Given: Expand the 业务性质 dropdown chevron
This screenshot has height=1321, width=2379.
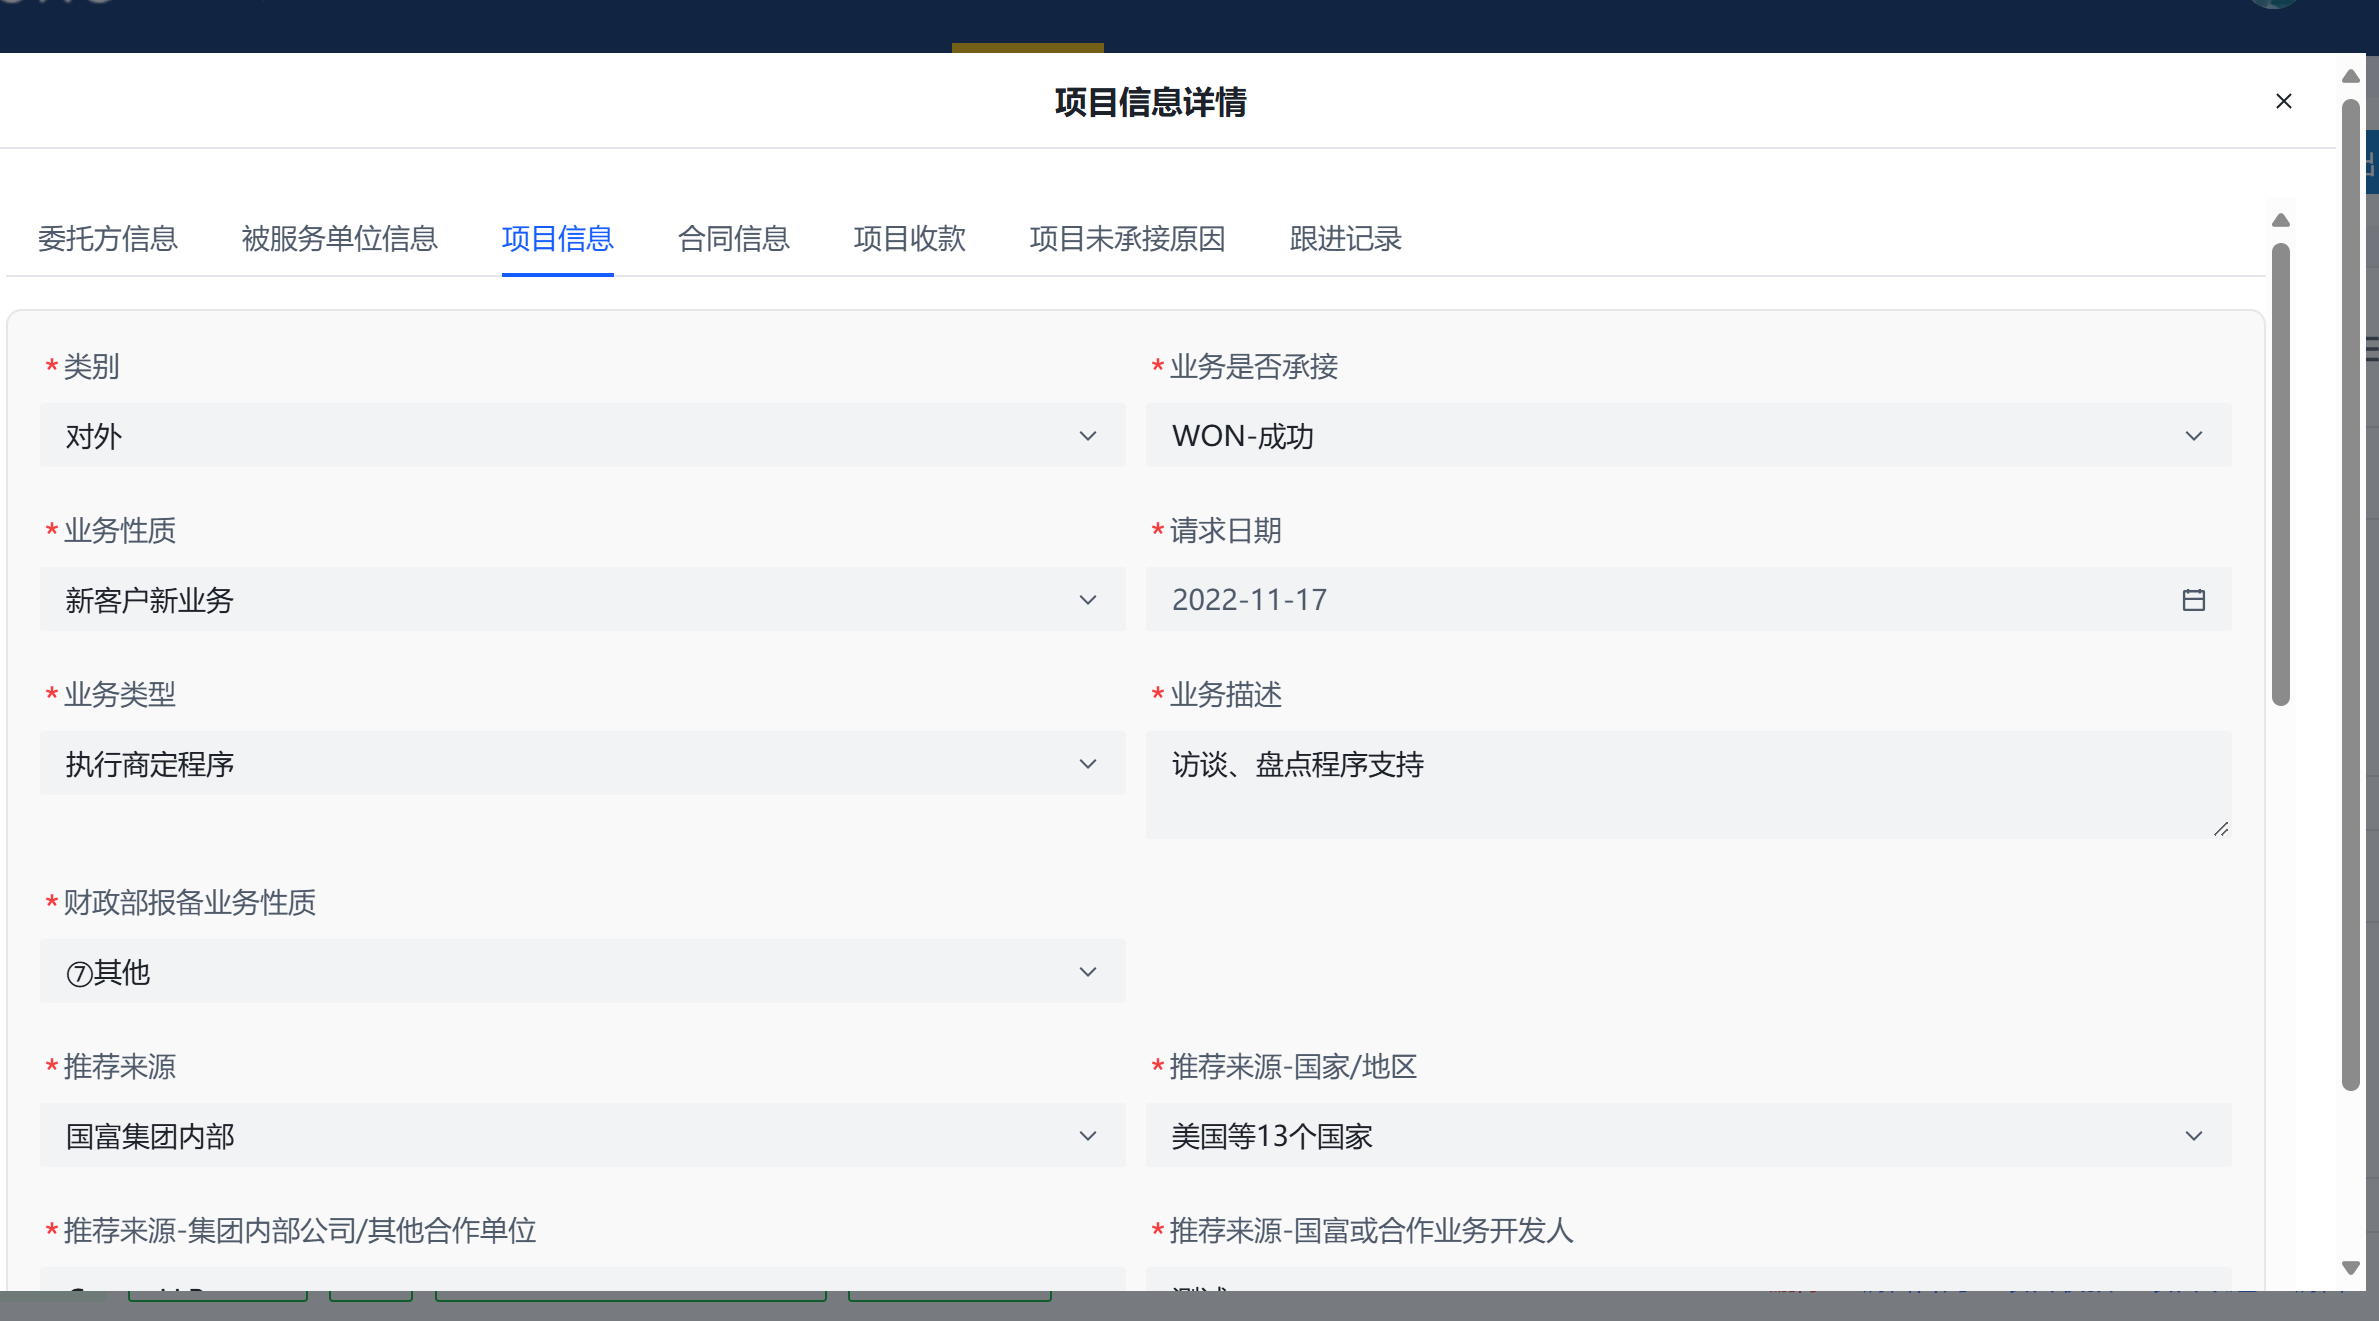Looking at the screenshot, I should [x=1088, y=600].
